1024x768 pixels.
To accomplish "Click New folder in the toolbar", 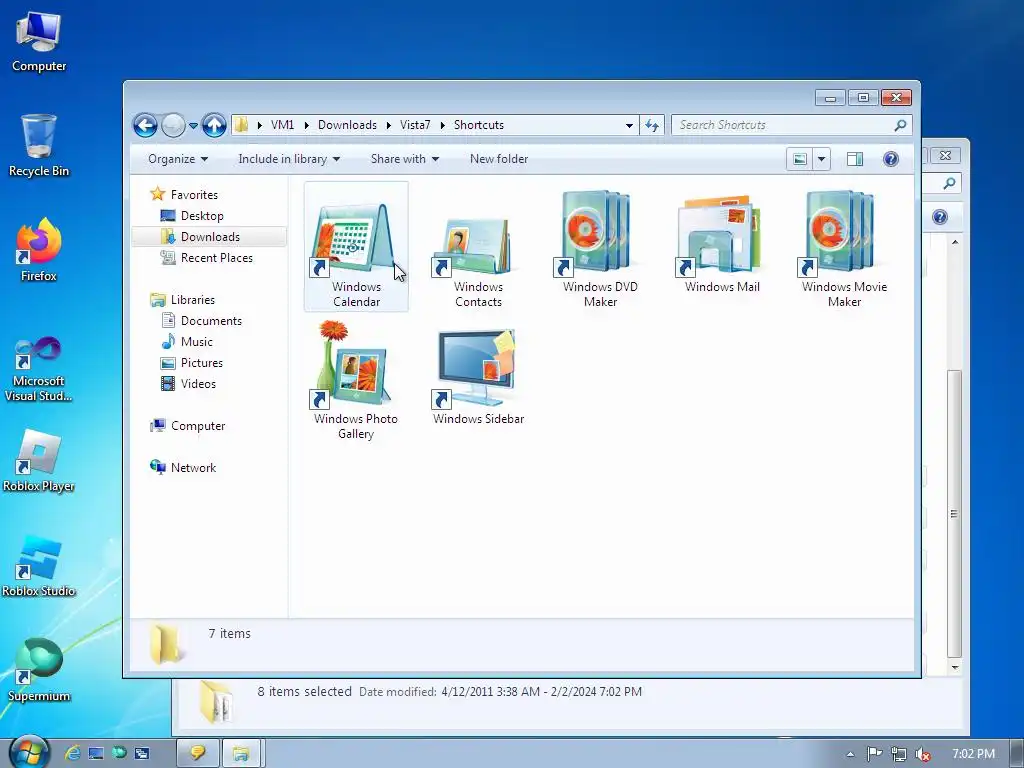I will click(x=499, y=159).
